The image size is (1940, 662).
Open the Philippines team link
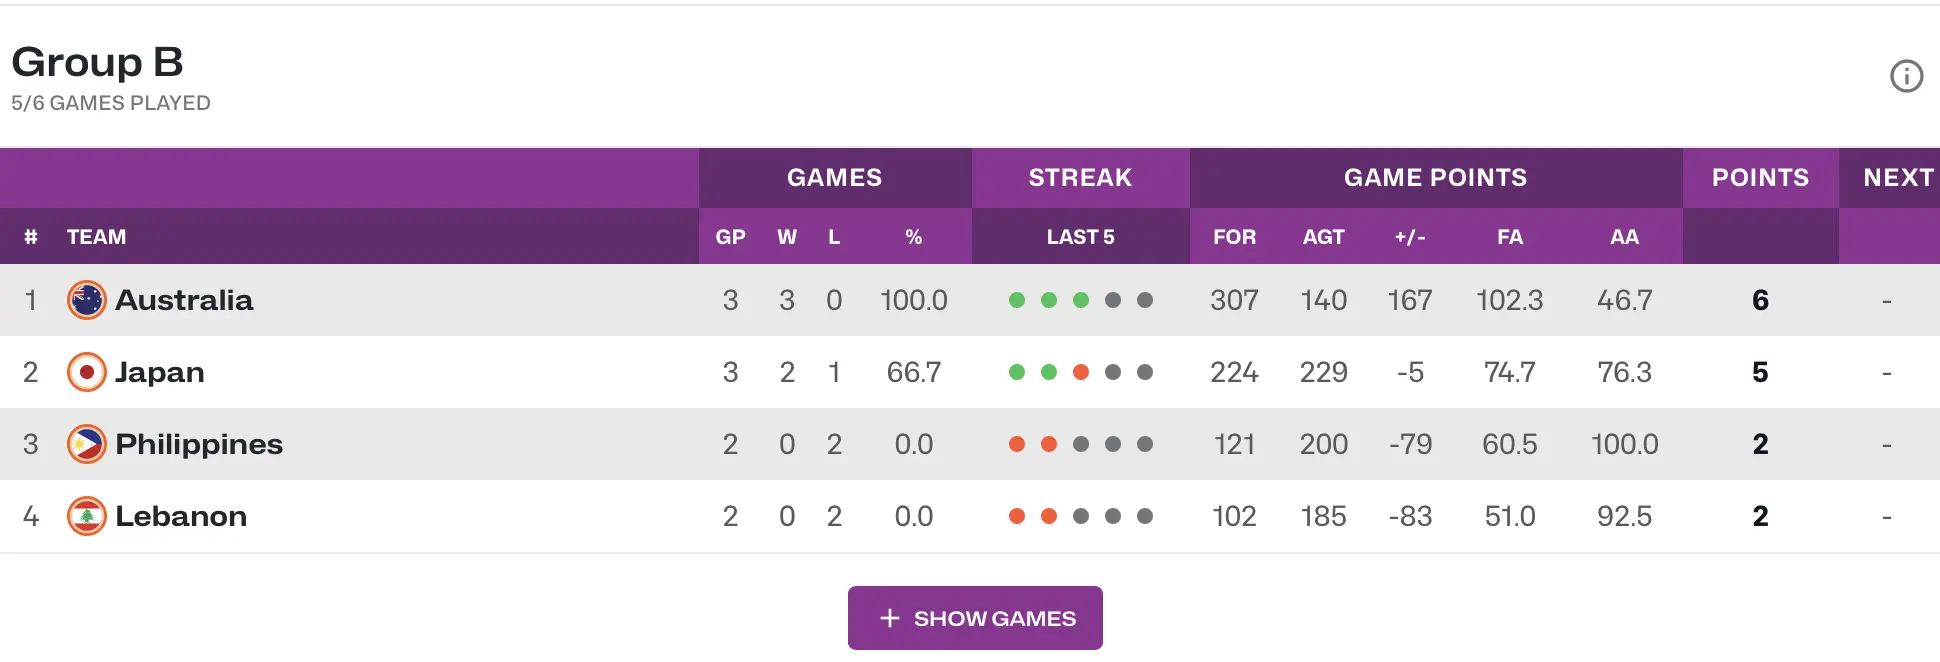point(199,444)
